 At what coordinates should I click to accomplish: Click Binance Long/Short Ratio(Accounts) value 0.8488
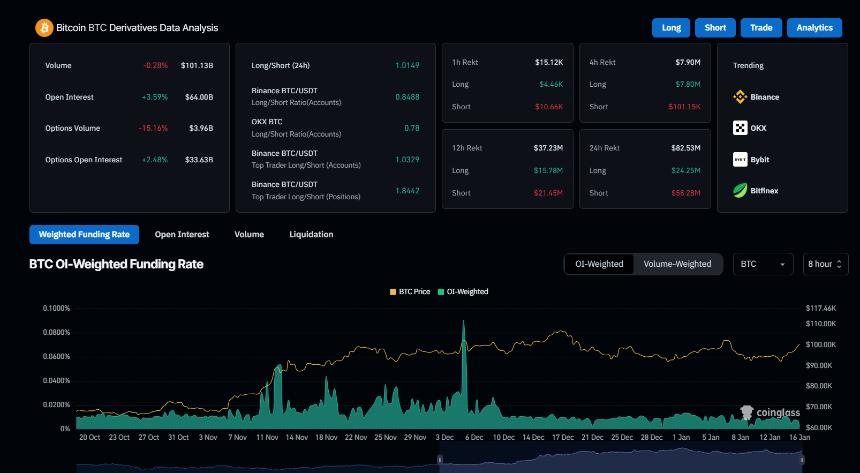[x=407, y=97]
